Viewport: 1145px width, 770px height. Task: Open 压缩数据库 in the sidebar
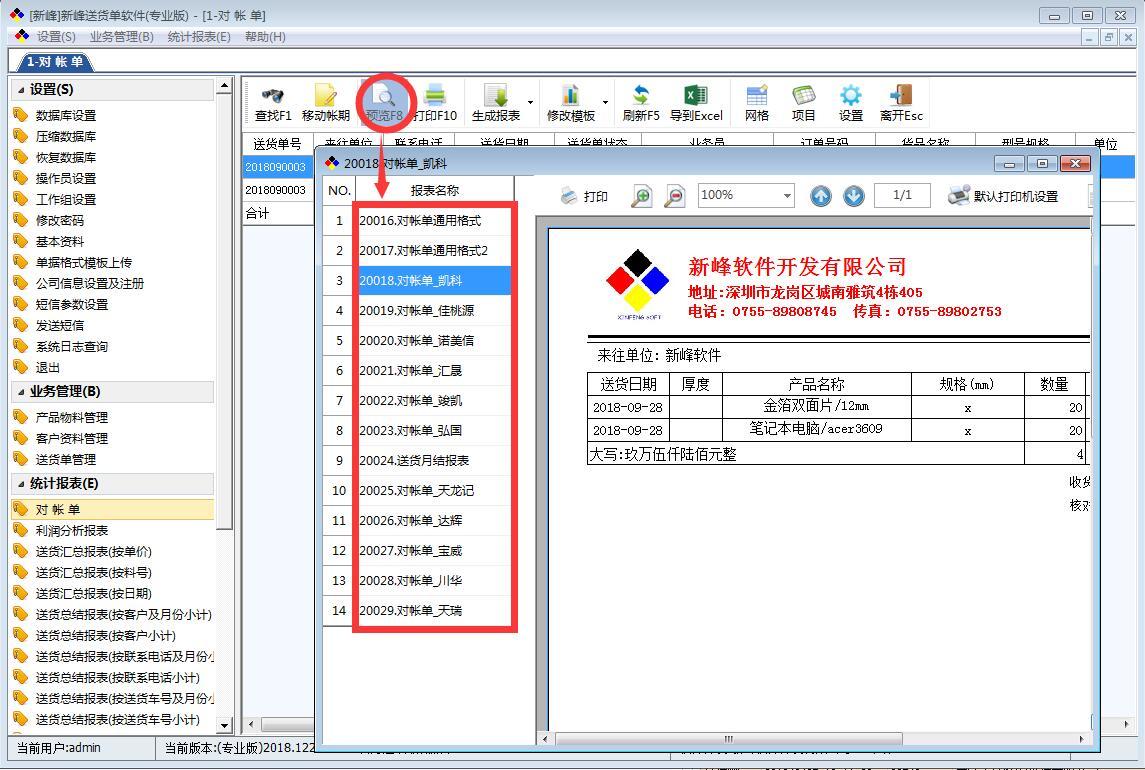point(66,137)
